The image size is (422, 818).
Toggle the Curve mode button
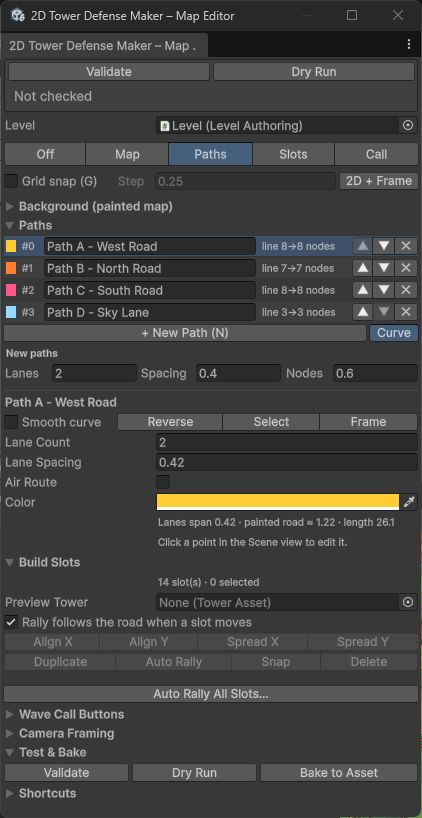coord(394,333)
